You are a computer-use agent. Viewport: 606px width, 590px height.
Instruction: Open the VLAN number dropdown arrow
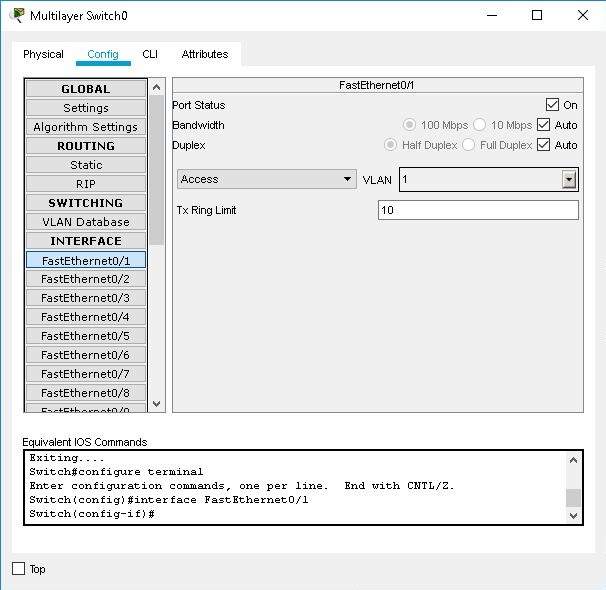tap(569, 179)
